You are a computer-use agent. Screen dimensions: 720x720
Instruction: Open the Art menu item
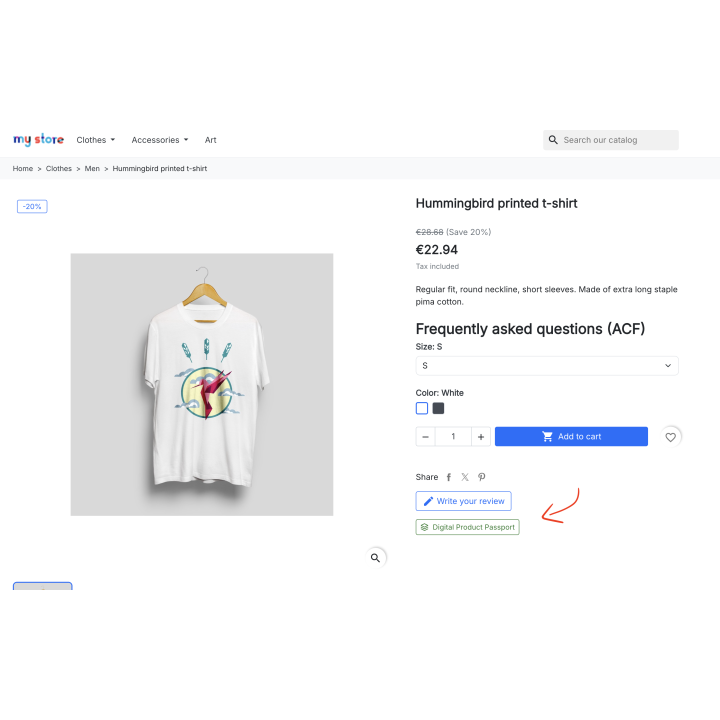[211, 140]
